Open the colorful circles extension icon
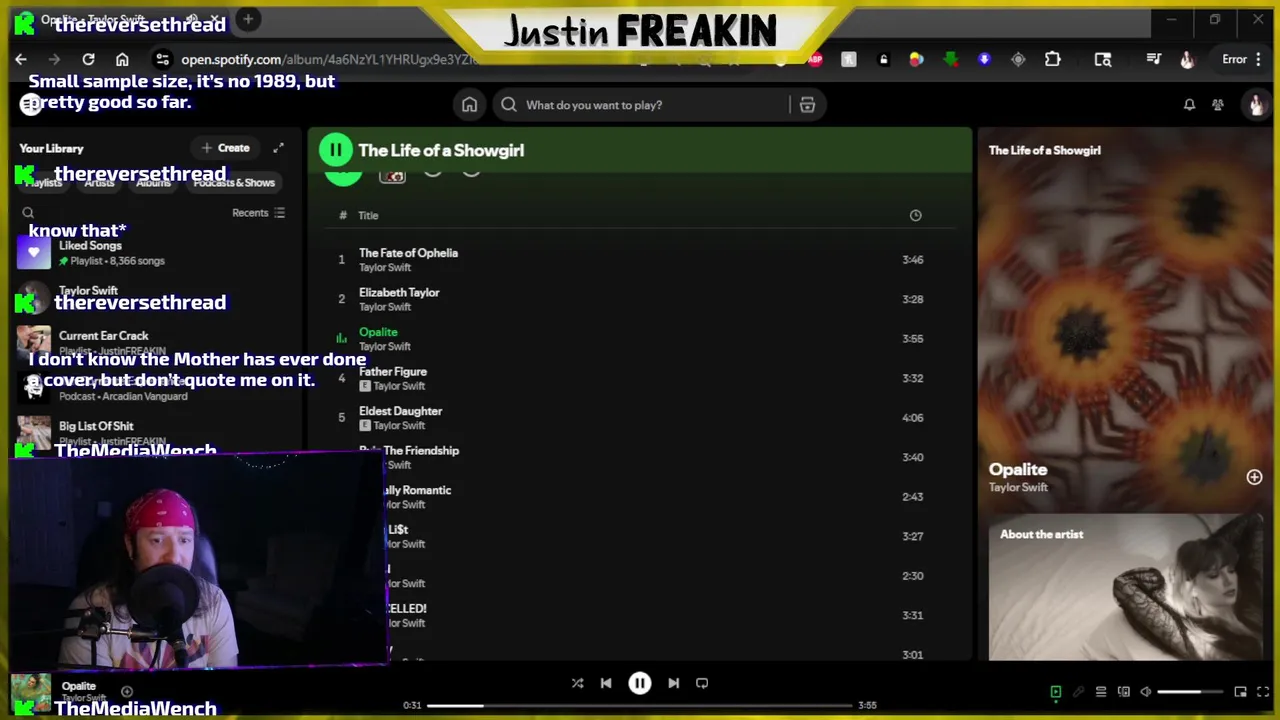The width and height of the screenshot is (1280, 720). coord(916,59)
